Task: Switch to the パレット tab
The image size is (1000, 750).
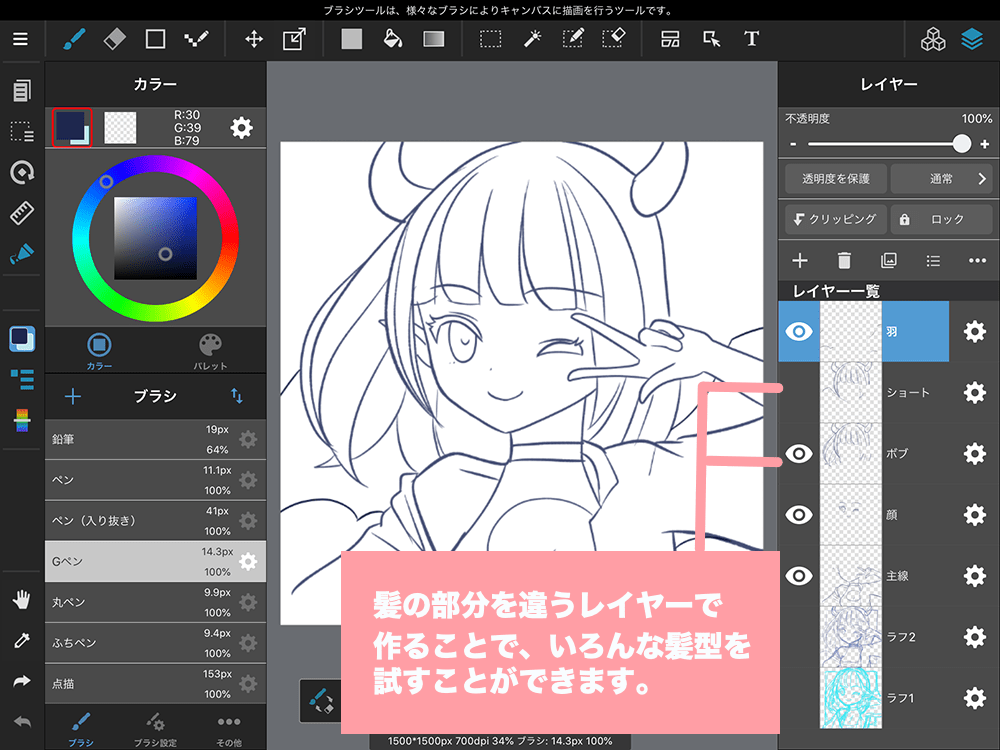Action: point(210,351)
